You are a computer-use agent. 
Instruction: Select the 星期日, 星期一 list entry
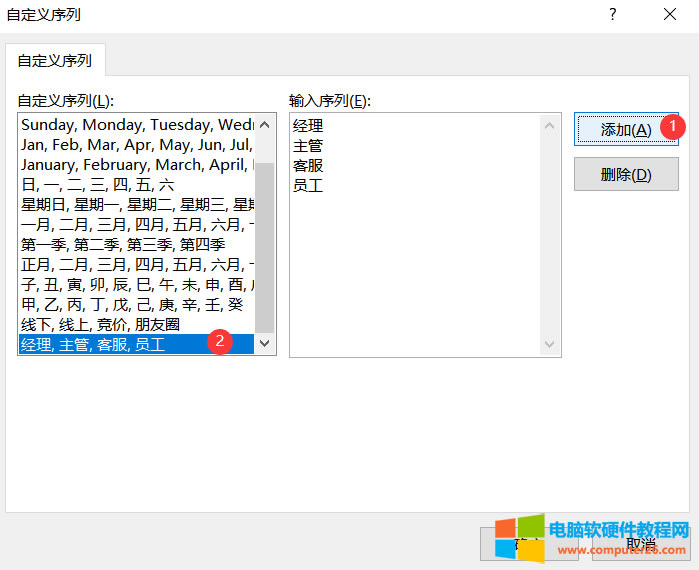tap(137, 205)
